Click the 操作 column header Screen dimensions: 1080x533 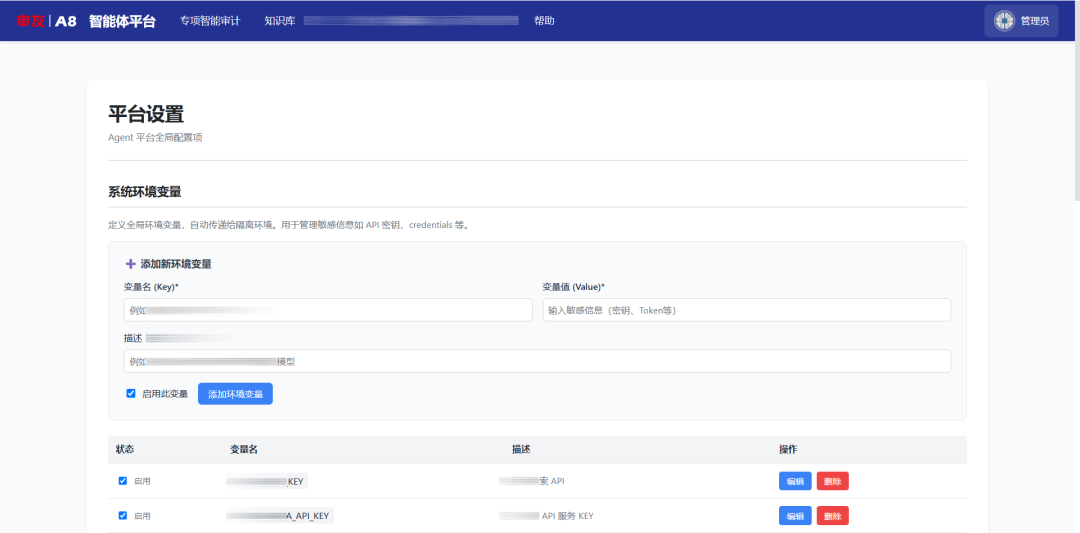coord(788,449)
